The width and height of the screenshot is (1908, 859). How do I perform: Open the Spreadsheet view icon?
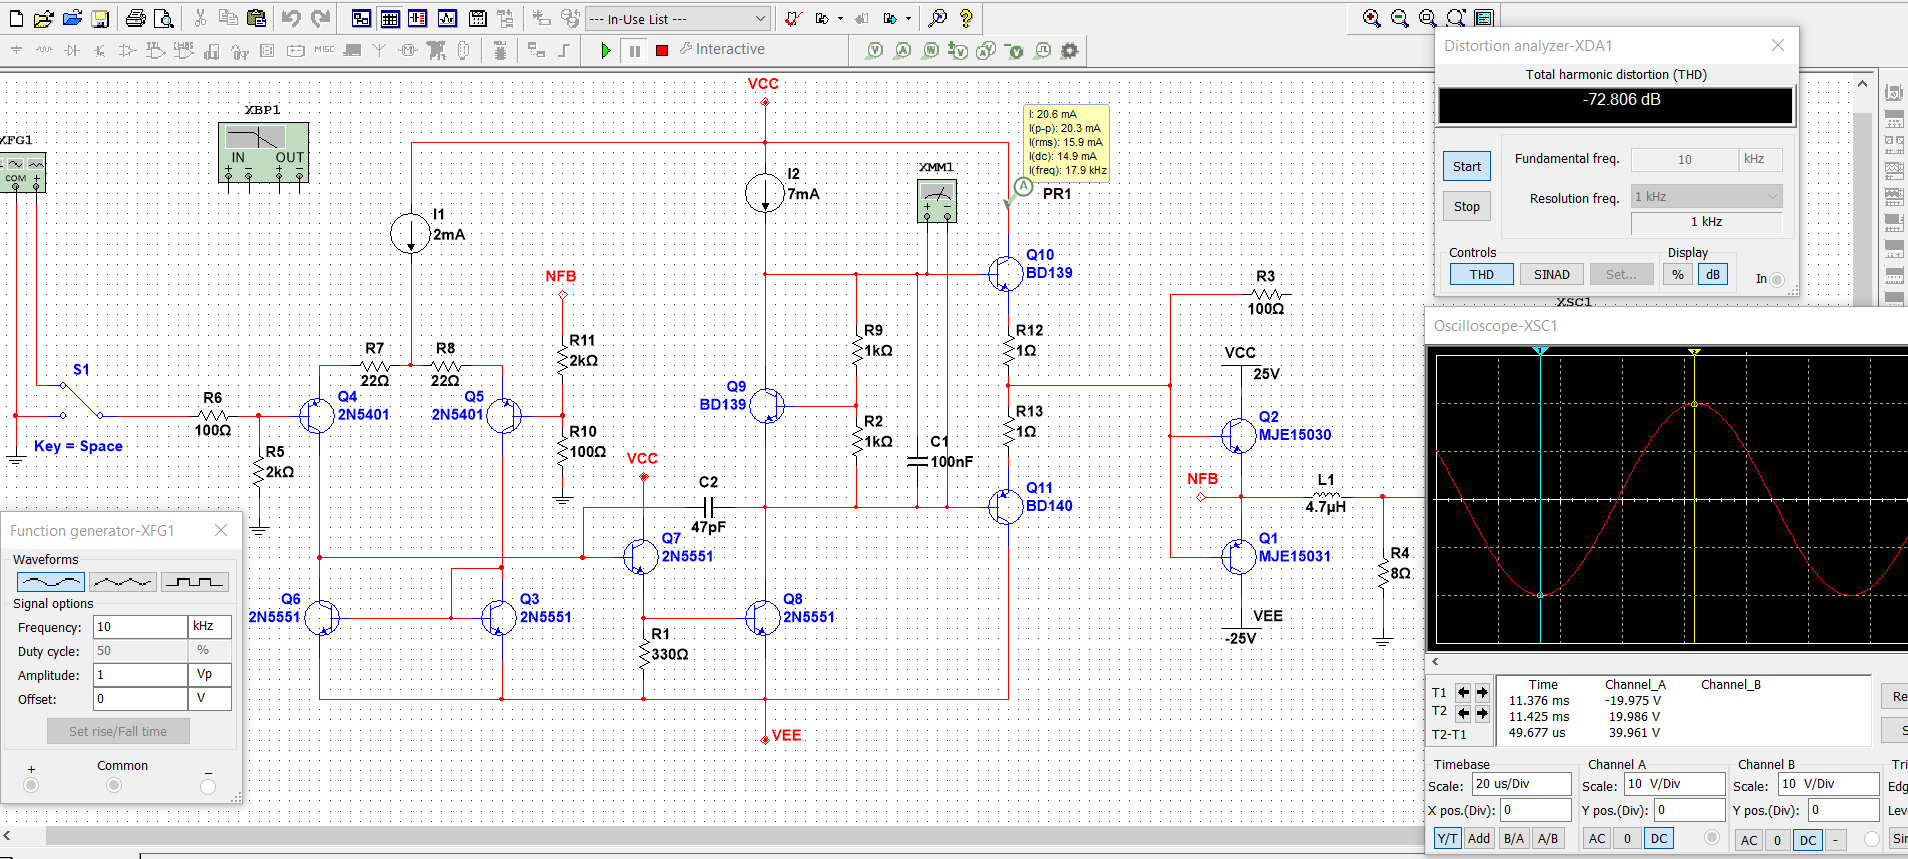tap(390, 18)
